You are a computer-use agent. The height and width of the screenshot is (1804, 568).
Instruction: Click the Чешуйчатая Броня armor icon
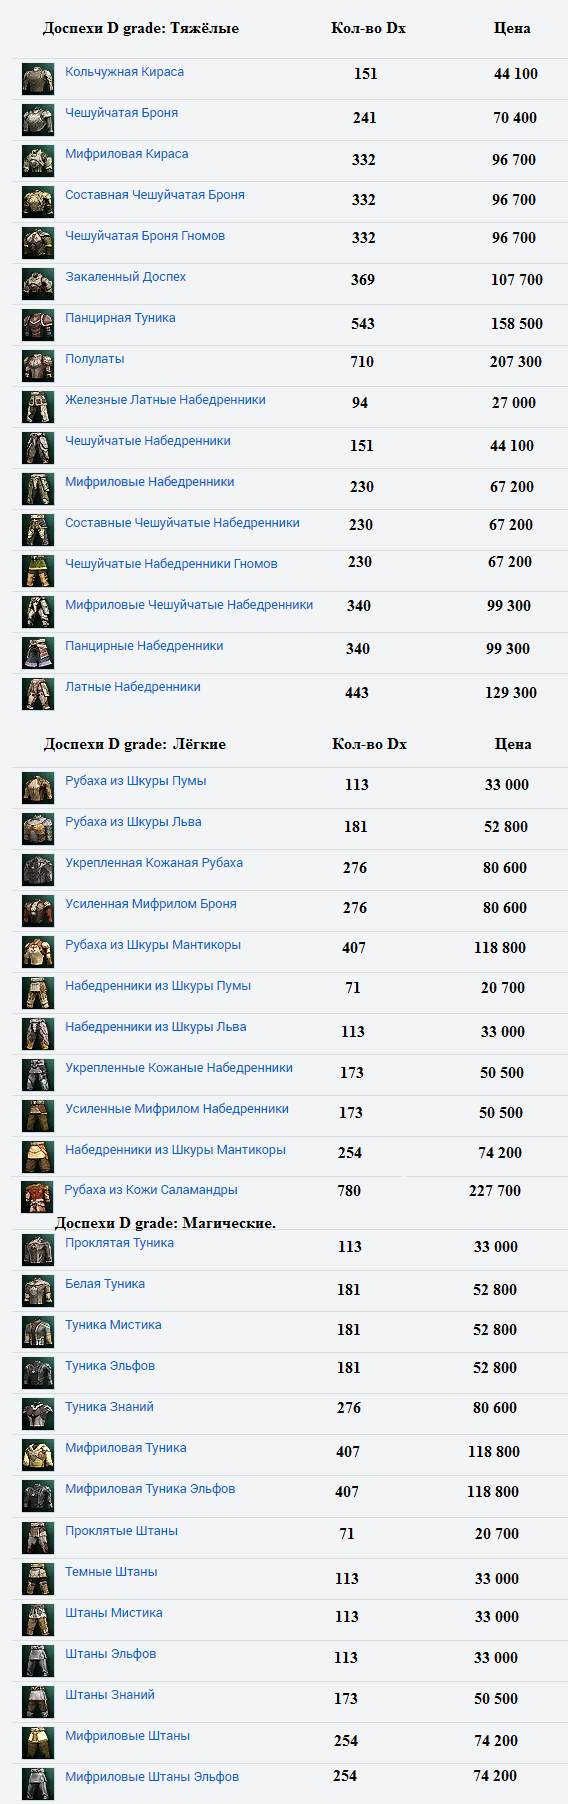click(38, 120)
